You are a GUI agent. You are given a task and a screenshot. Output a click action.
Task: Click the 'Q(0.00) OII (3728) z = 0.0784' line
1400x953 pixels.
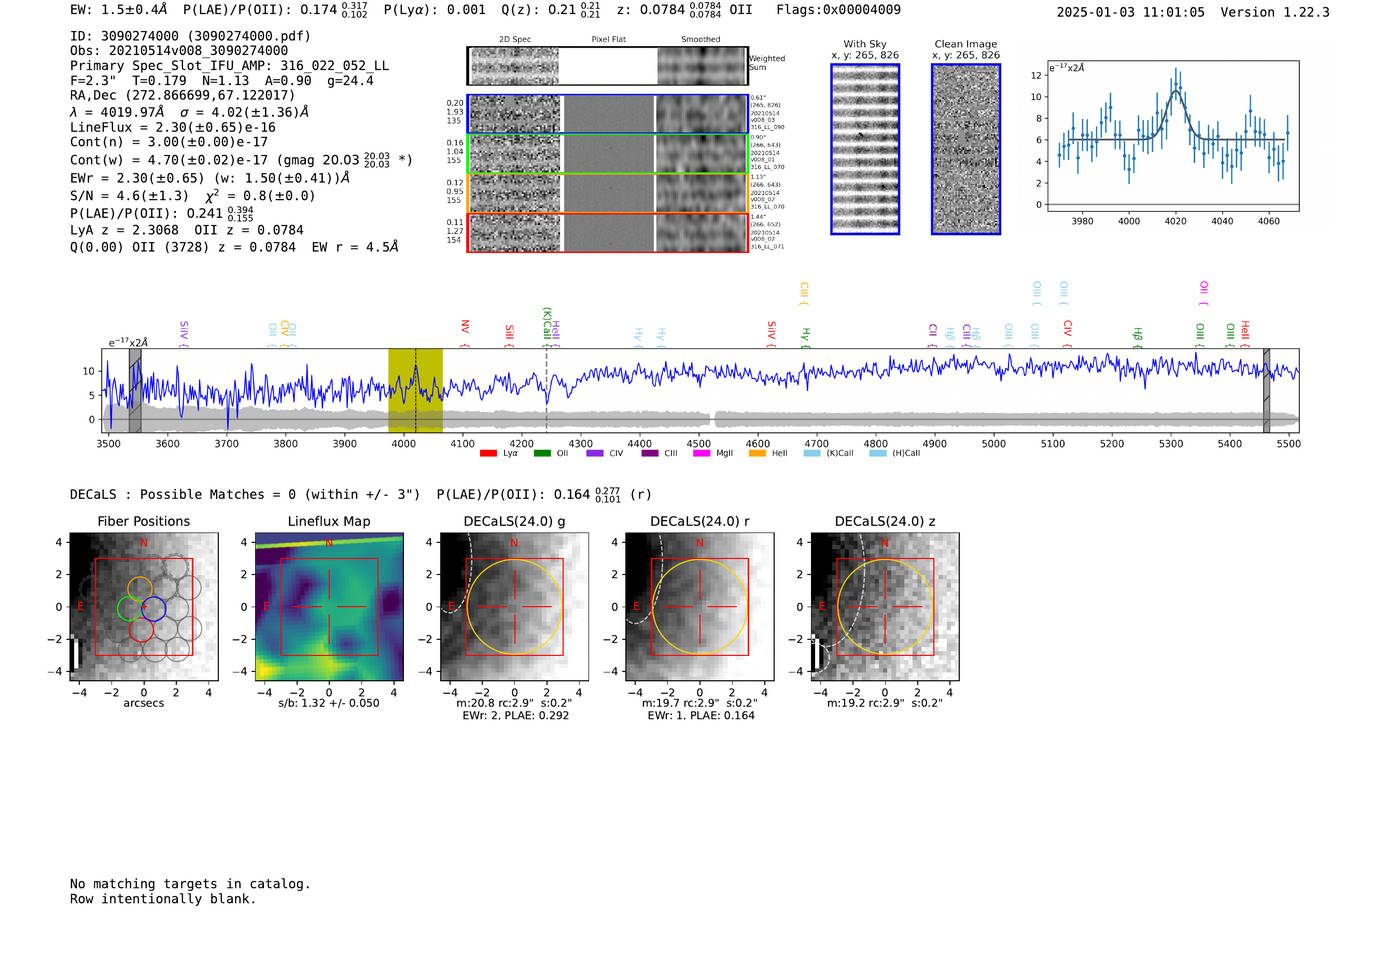click(234, 247)
